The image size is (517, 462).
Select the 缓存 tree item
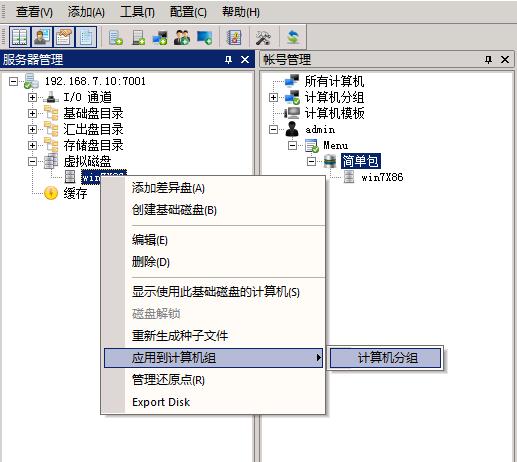[x=75, y=193]
